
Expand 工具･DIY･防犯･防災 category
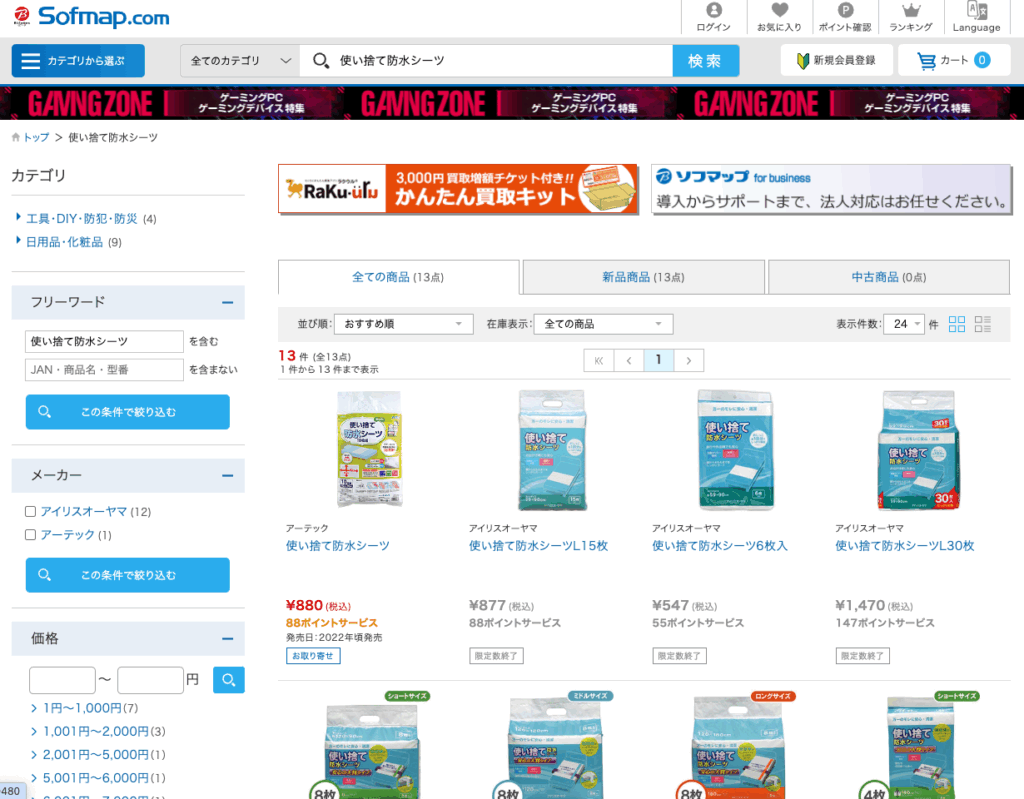pos(82,219)
